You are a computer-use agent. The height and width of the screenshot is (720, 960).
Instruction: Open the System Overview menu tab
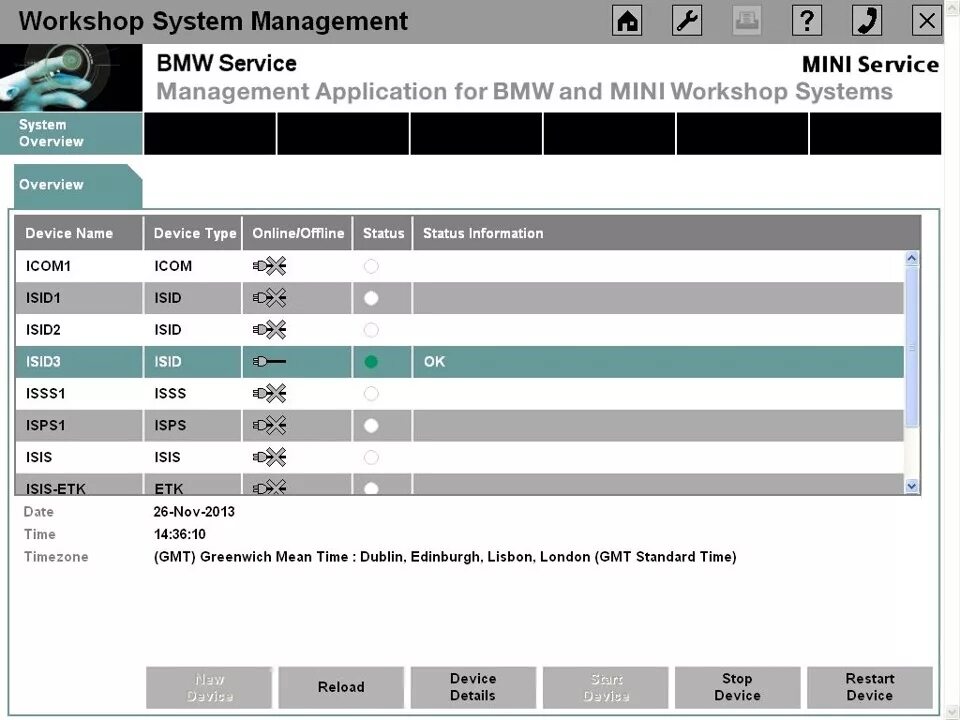[x=71, y=133]
